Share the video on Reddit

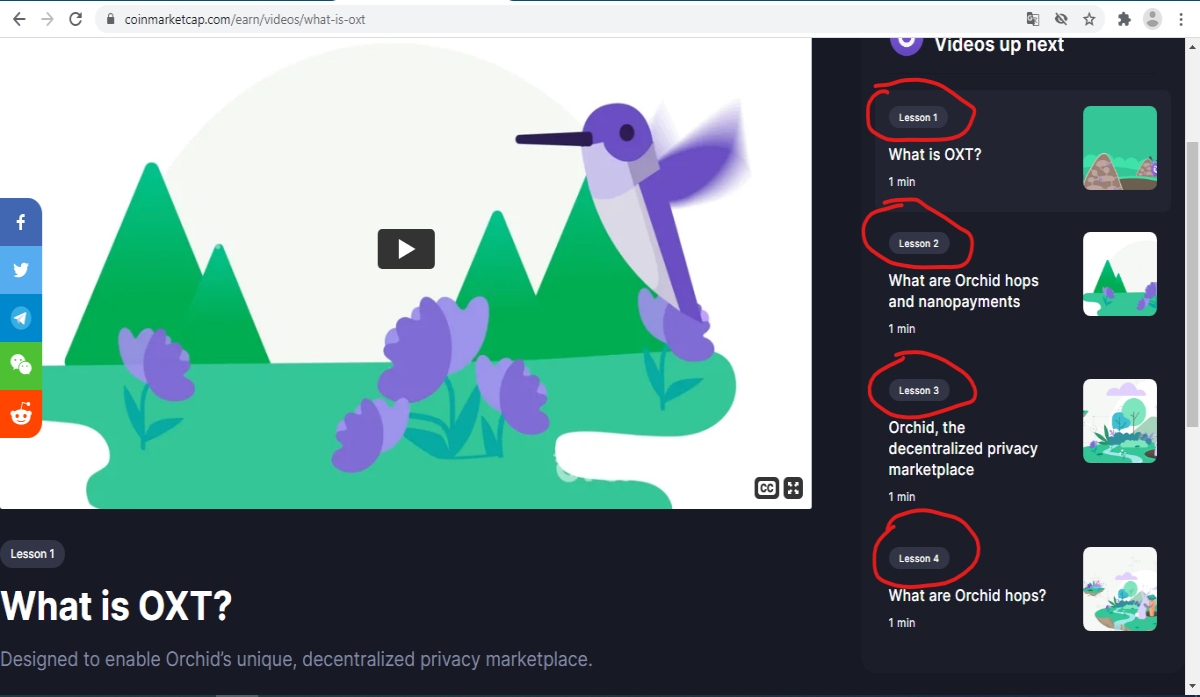[21, 414]
